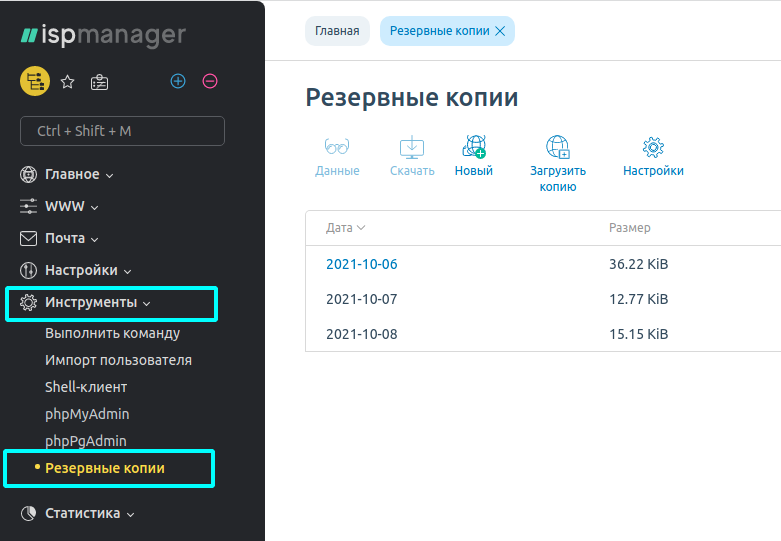
Task: Click the clipboard icon beside the star
Action: tap(99, 82)
